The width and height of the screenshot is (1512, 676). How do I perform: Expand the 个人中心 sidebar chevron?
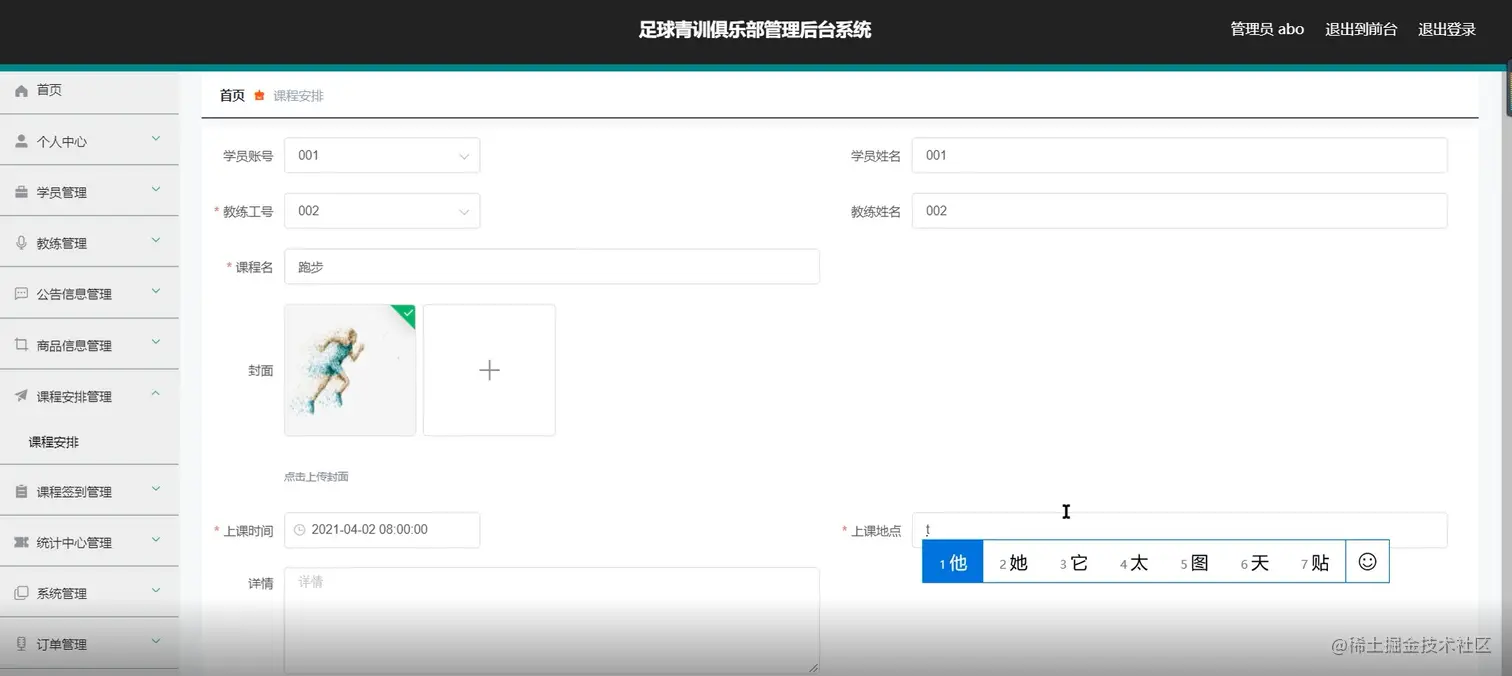pyautogui.click(x=156, y=139)
